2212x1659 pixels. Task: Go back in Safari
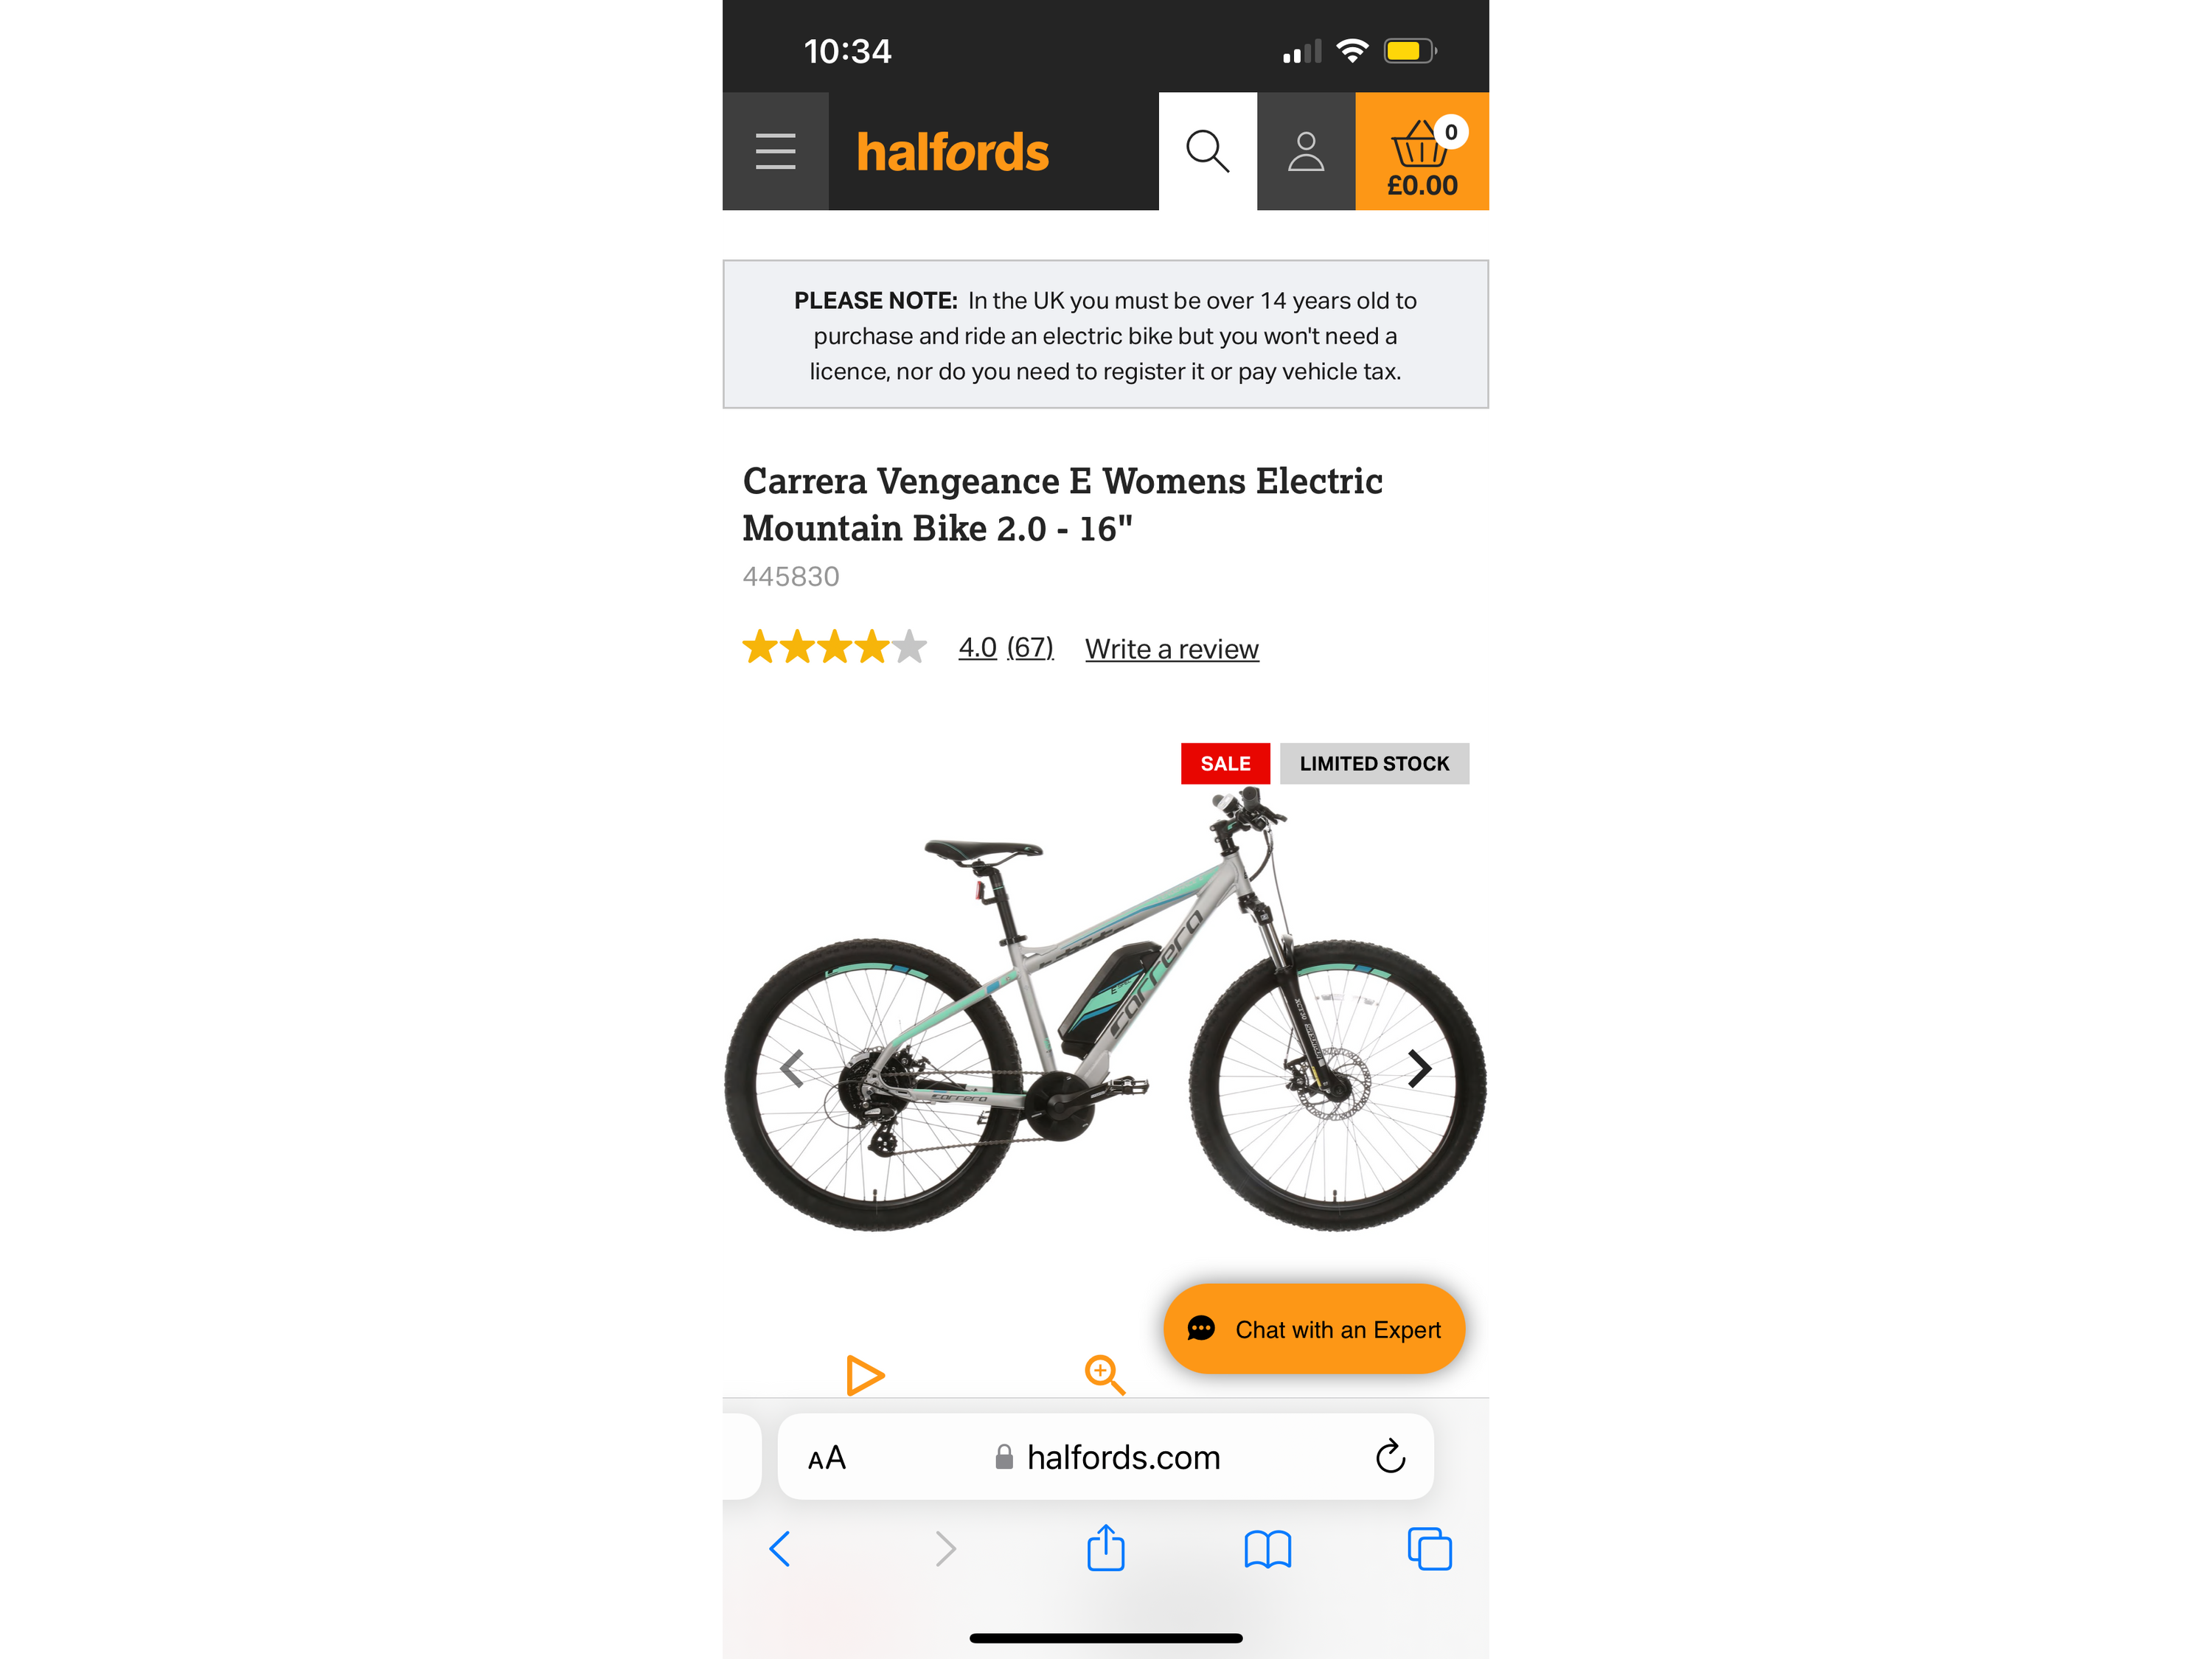[780, 1549]
